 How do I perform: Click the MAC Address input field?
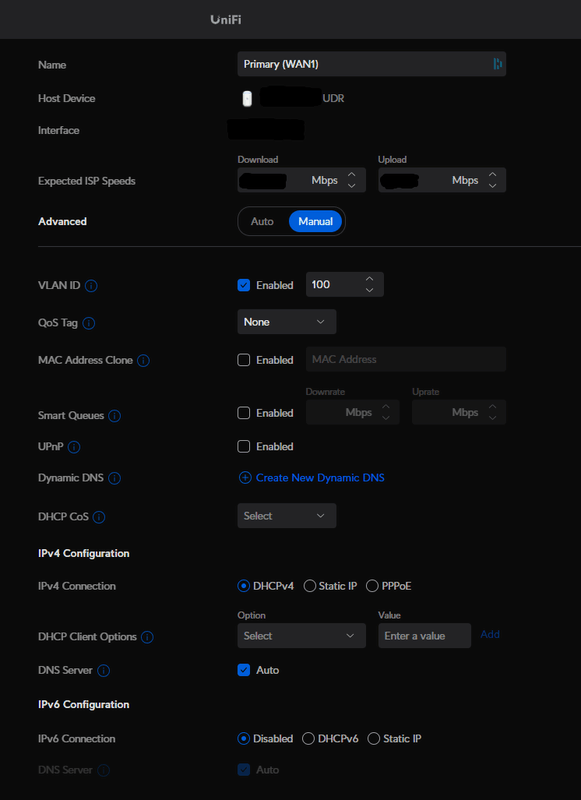coord(406,359)
